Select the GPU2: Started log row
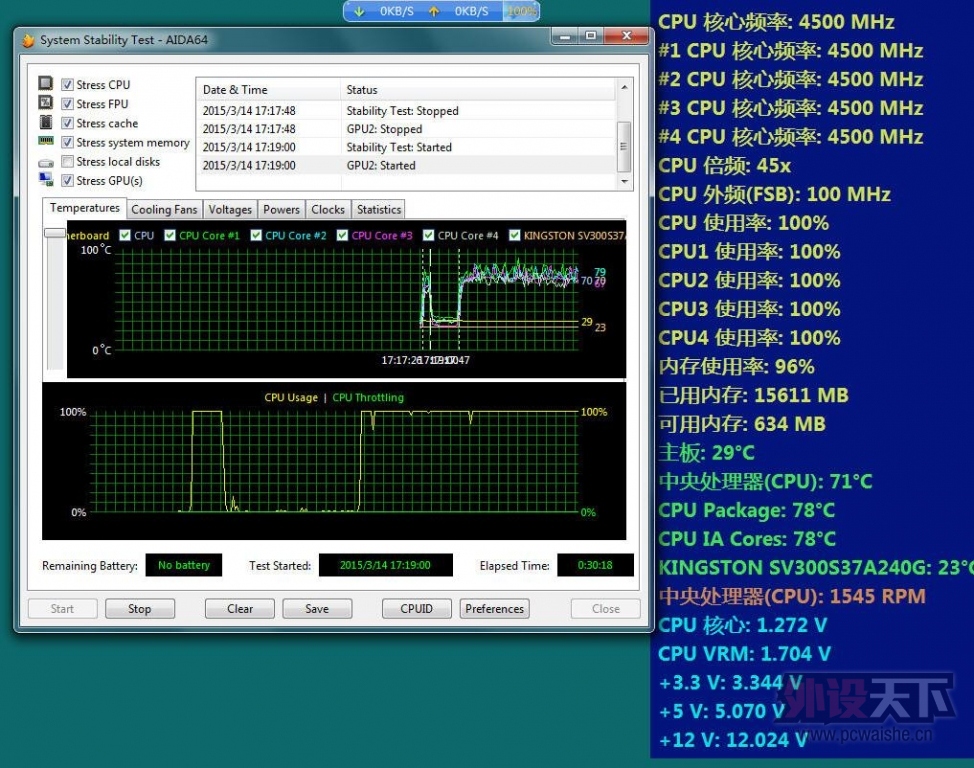974x768 pixels. (x=407, y=165)
